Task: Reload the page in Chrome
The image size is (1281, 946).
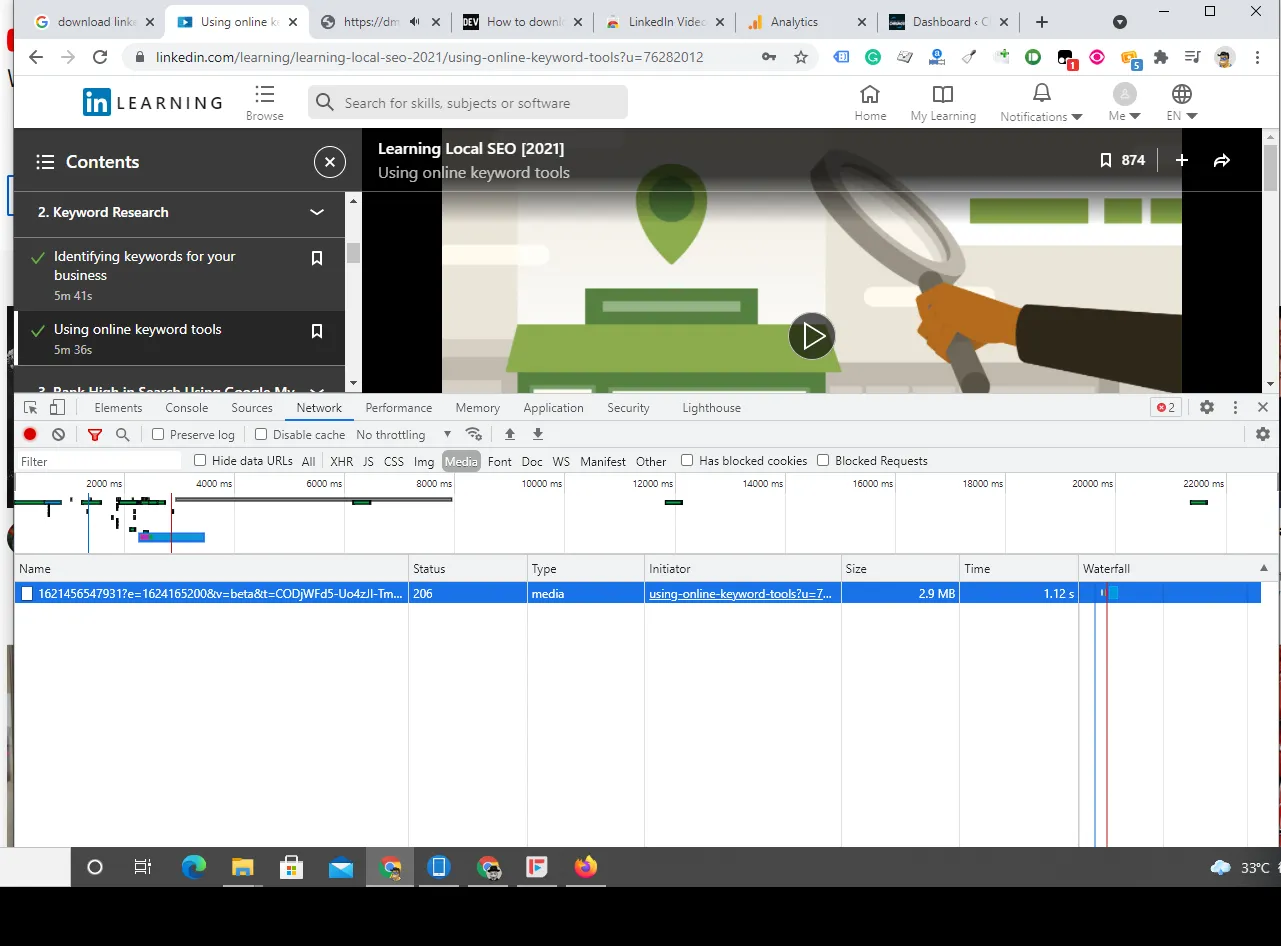Action: 100,57
